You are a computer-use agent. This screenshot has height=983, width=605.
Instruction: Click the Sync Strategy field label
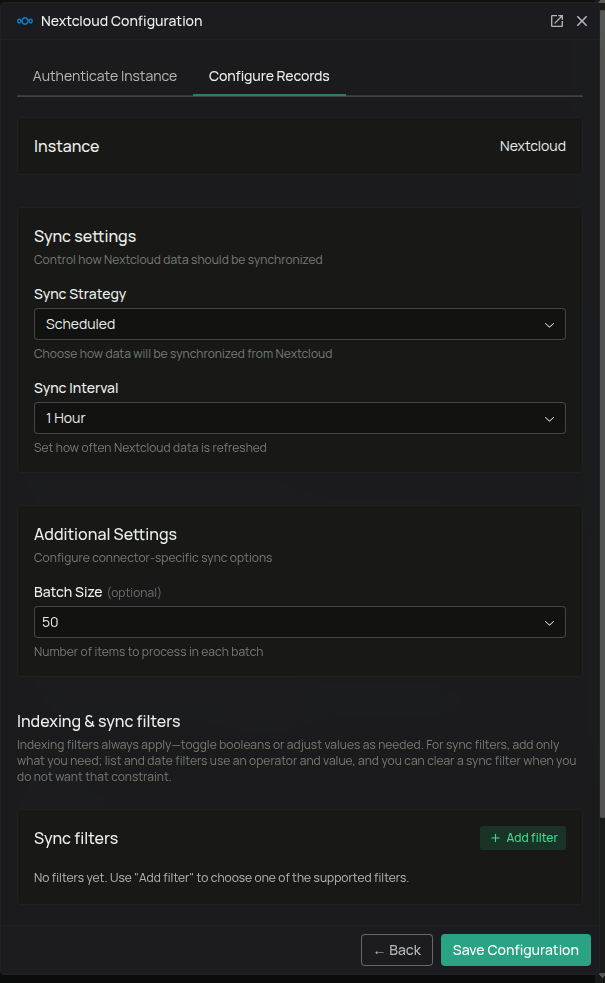[80, 294]
